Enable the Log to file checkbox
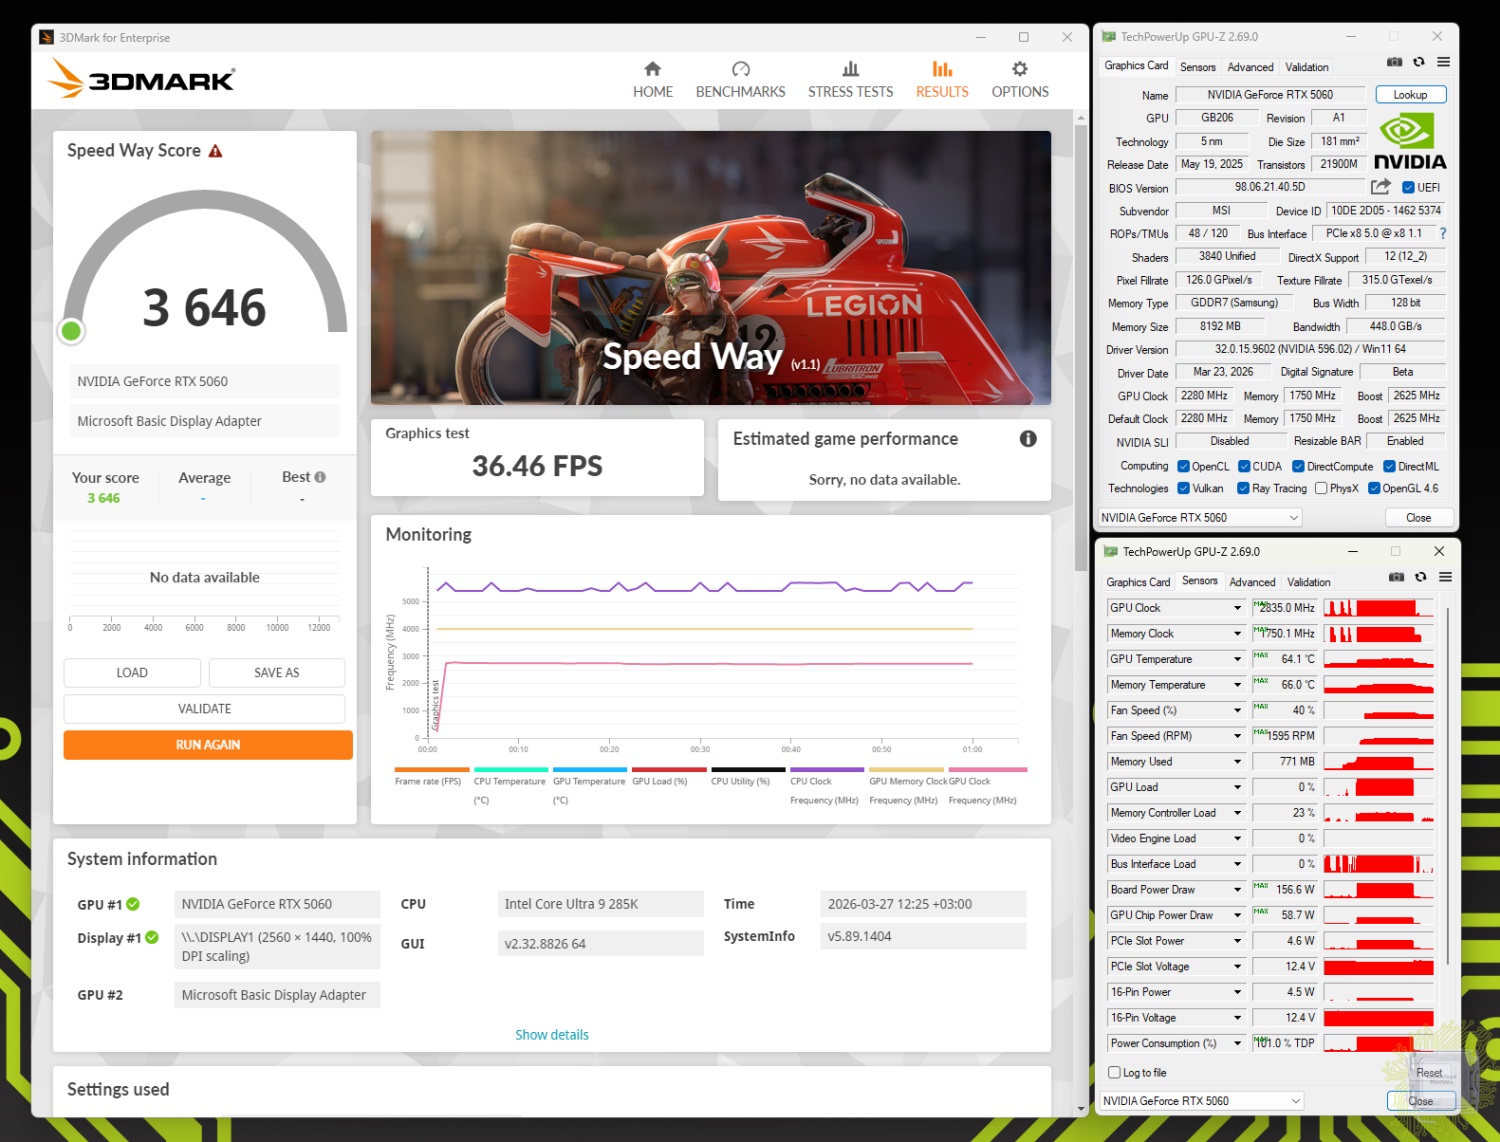The height and width of the screenshot is (1142, 1500). (x=1114, y=1073)
